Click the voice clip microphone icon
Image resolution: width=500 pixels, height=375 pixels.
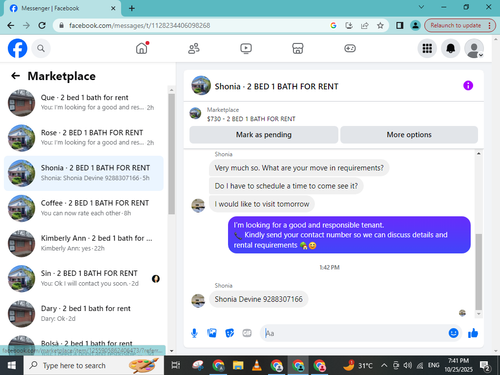coord(194,333)
